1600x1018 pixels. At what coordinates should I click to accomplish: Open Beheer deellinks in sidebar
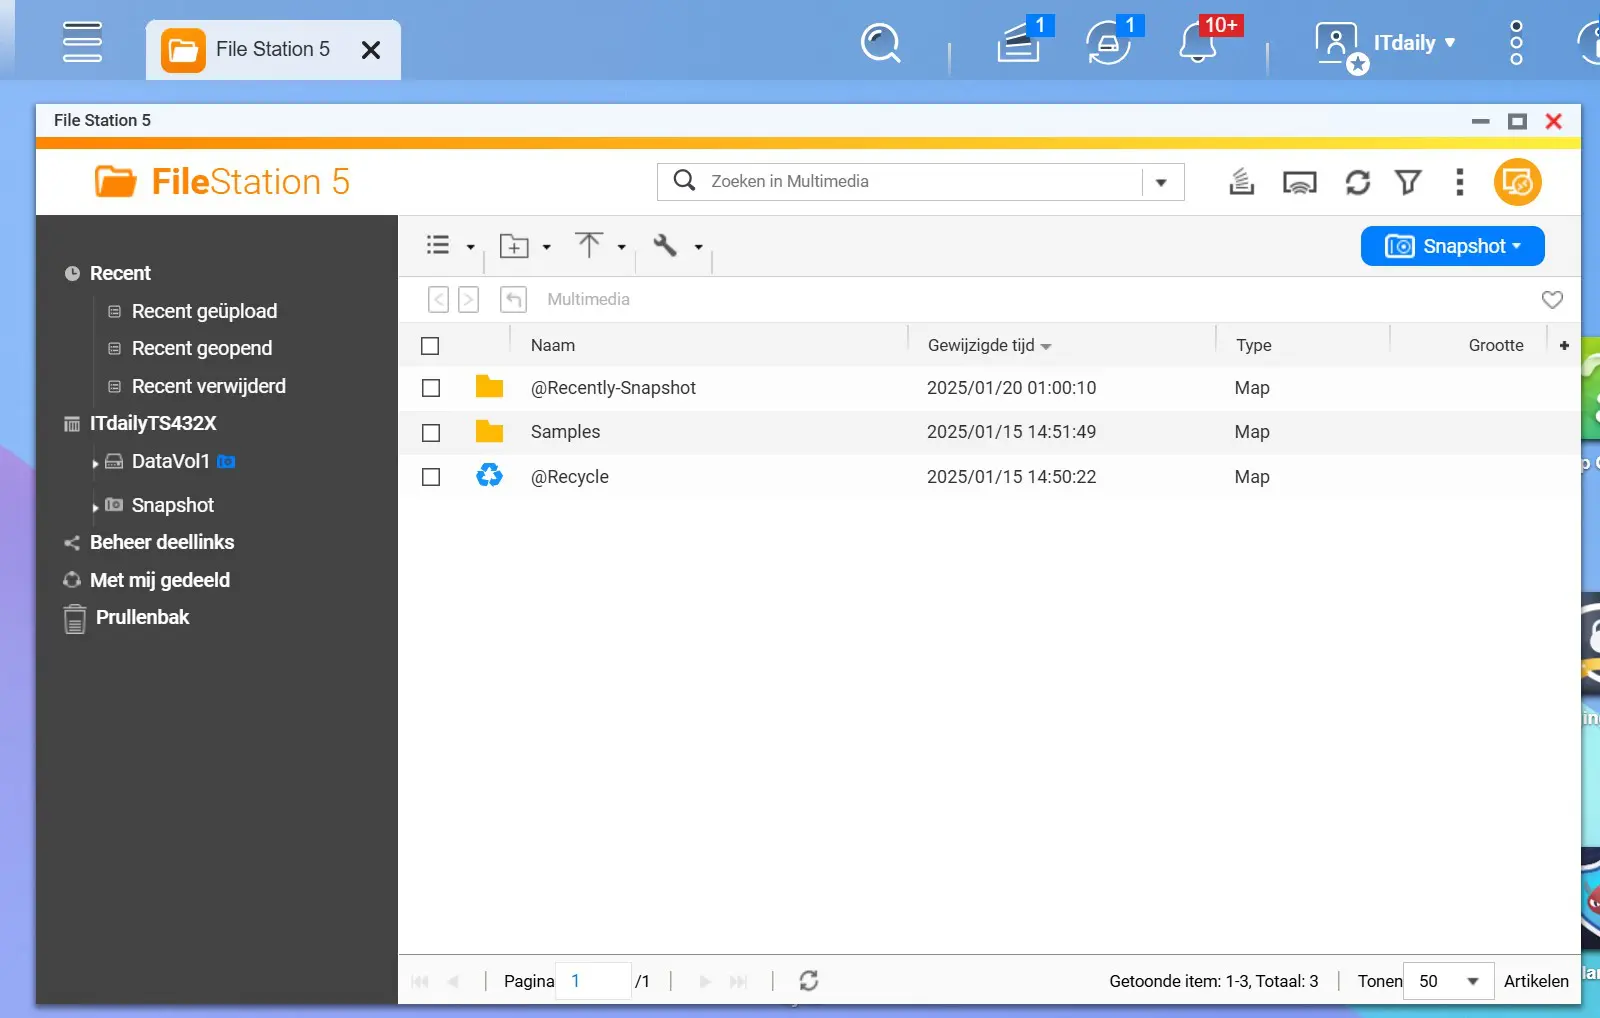tap(161, 542)
